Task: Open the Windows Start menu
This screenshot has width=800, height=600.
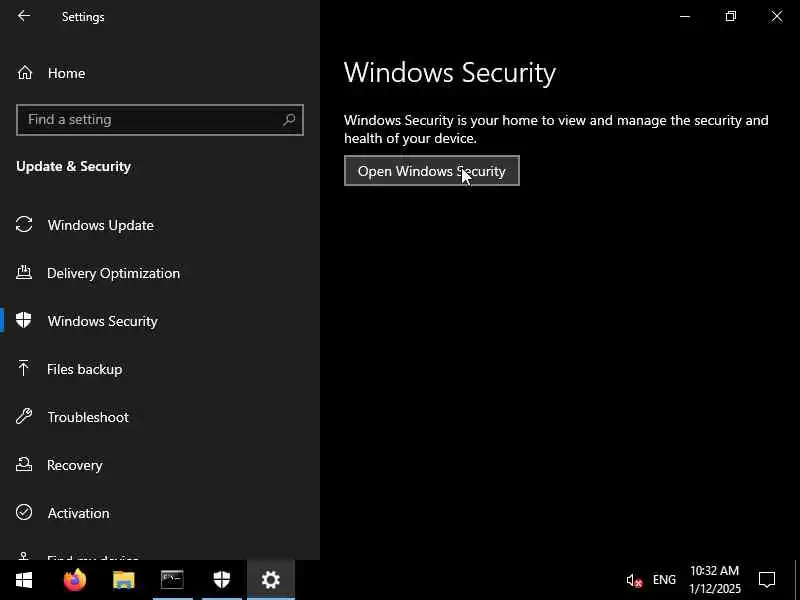Action: click(x=24, y=580)
